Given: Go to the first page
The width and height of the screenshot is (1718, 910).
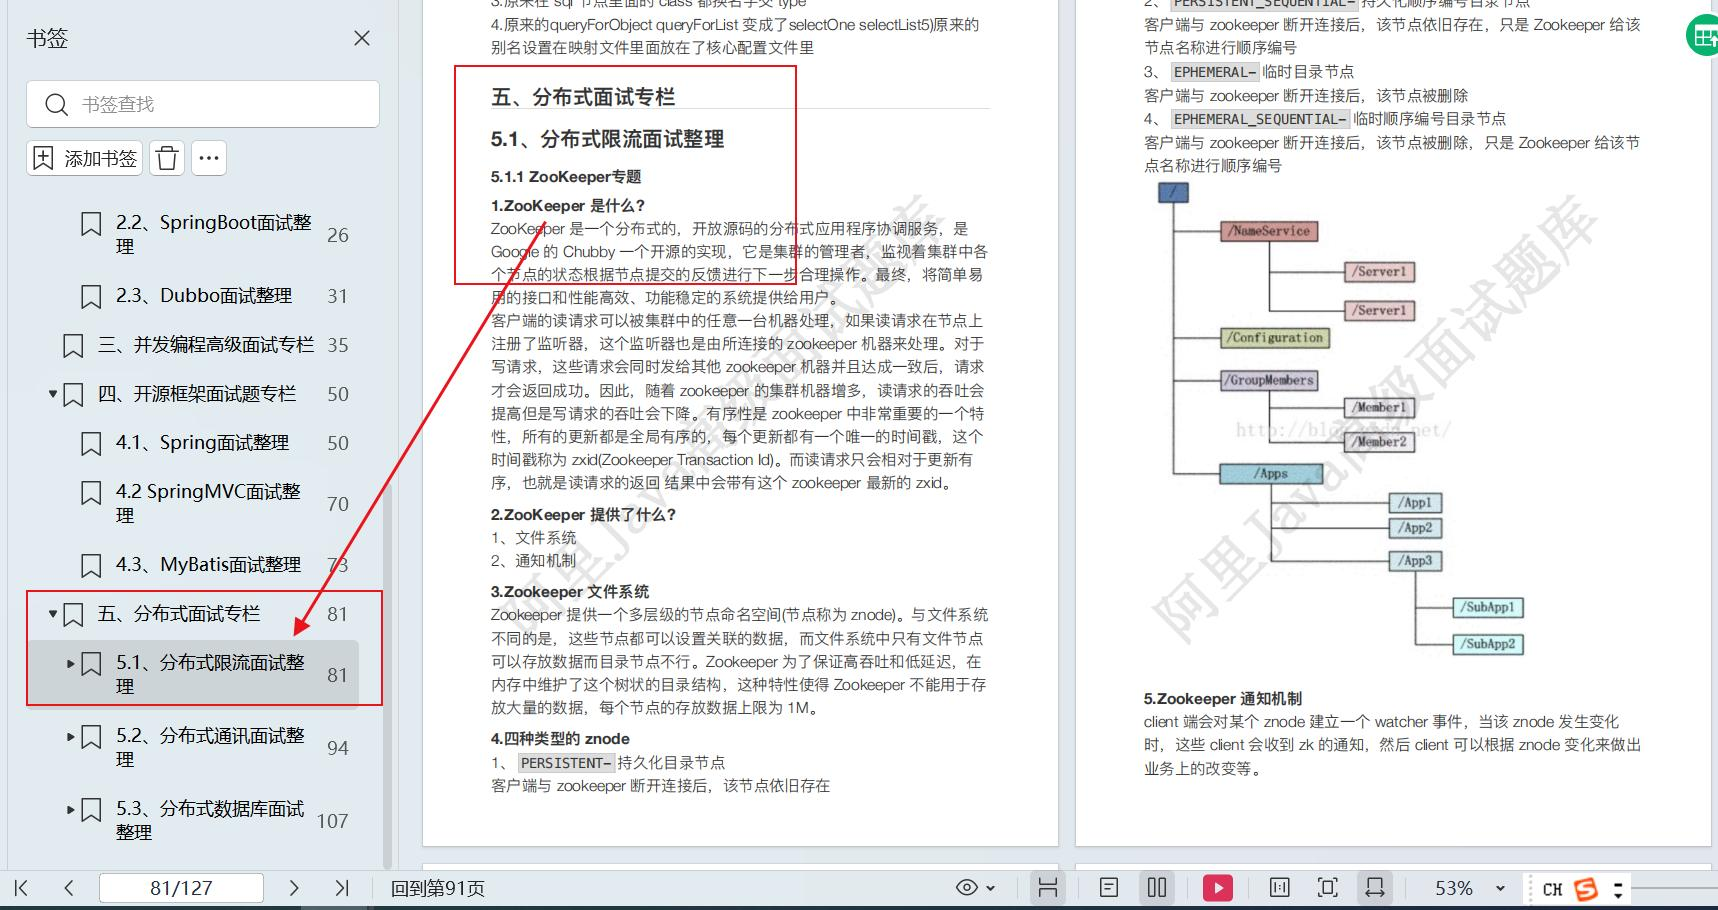Looking at the screenshot, I should tap(21, 888).
